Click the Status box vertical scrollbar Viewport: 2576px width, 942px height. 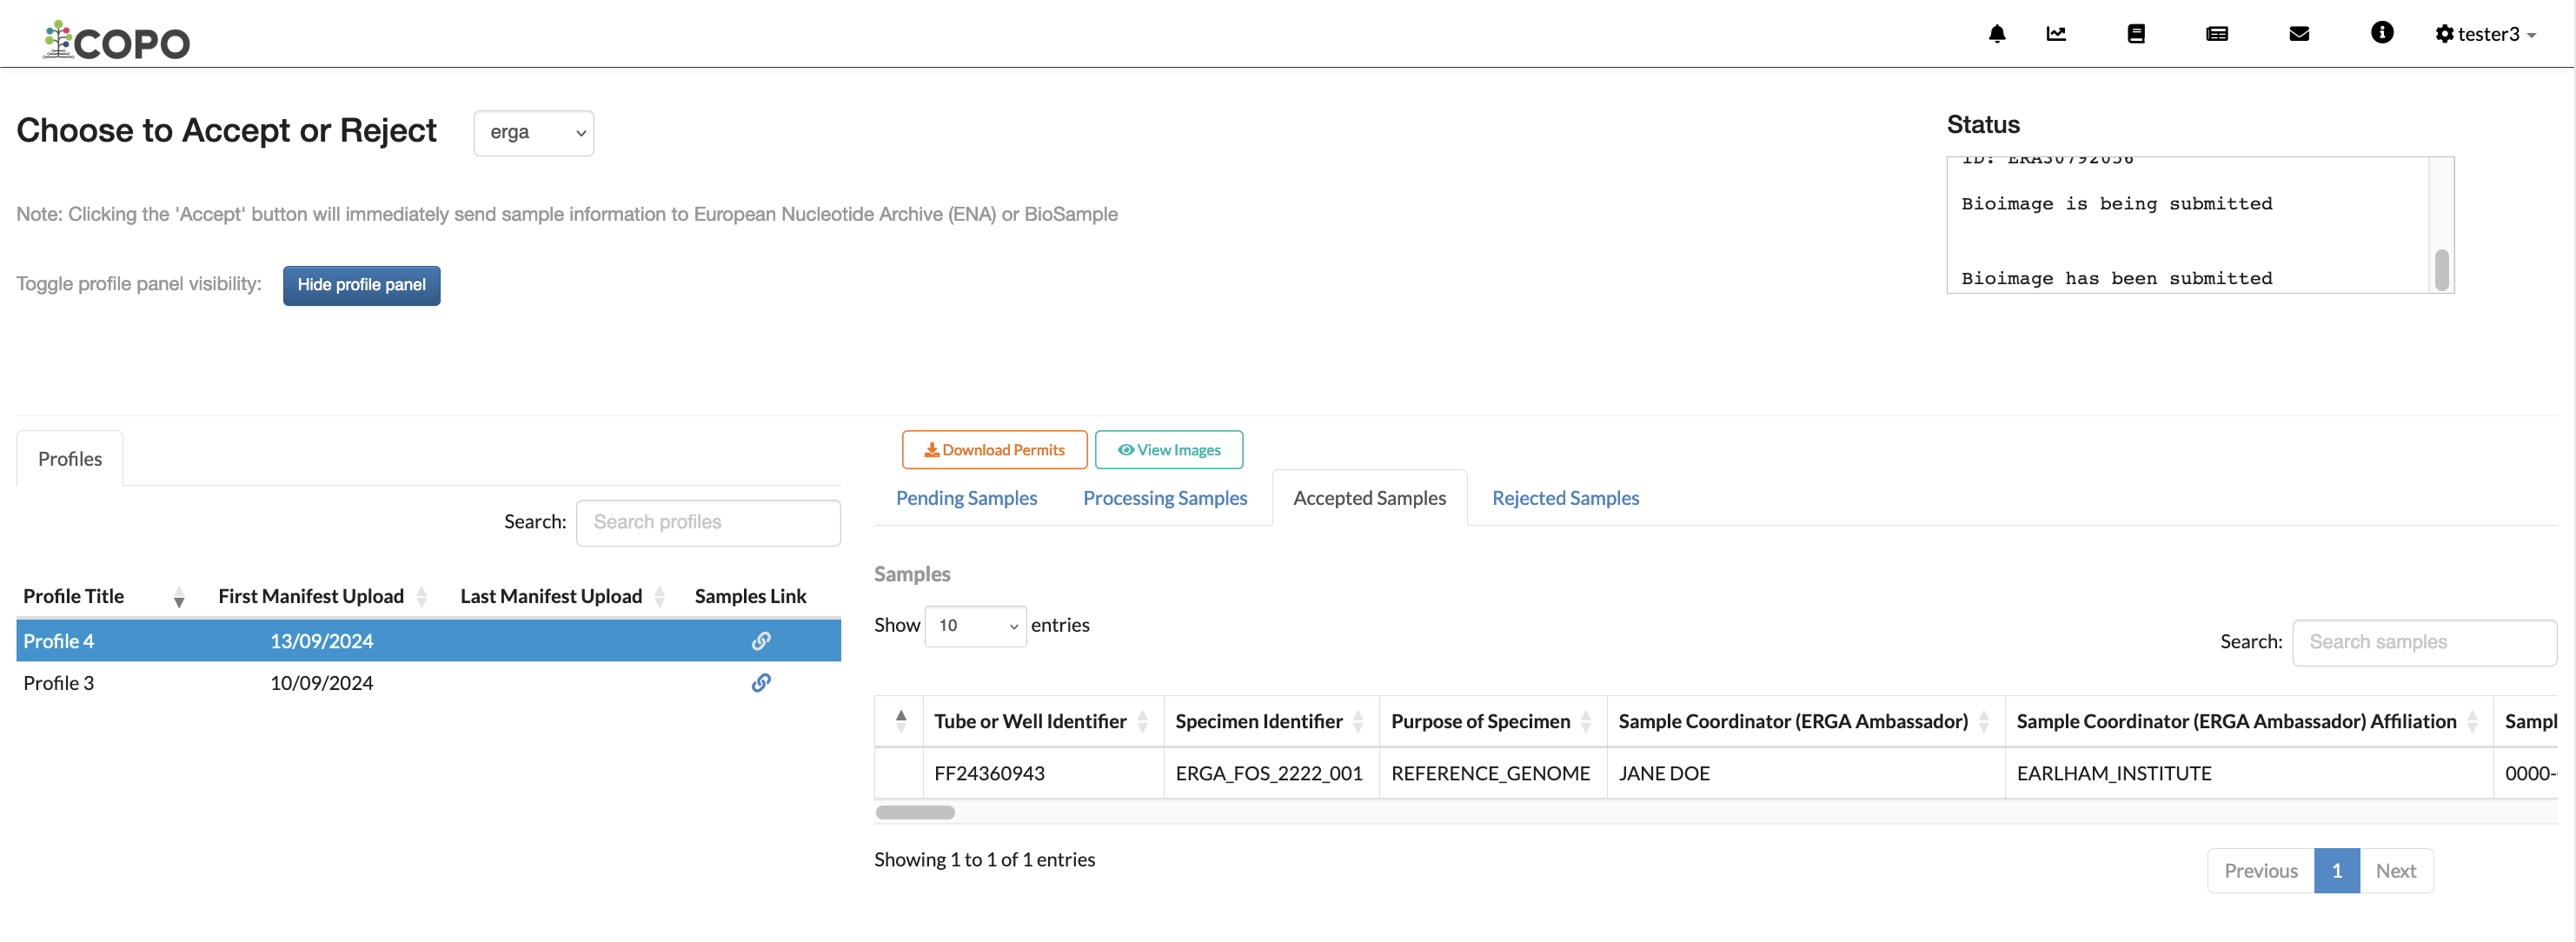tap(2441, 269)
